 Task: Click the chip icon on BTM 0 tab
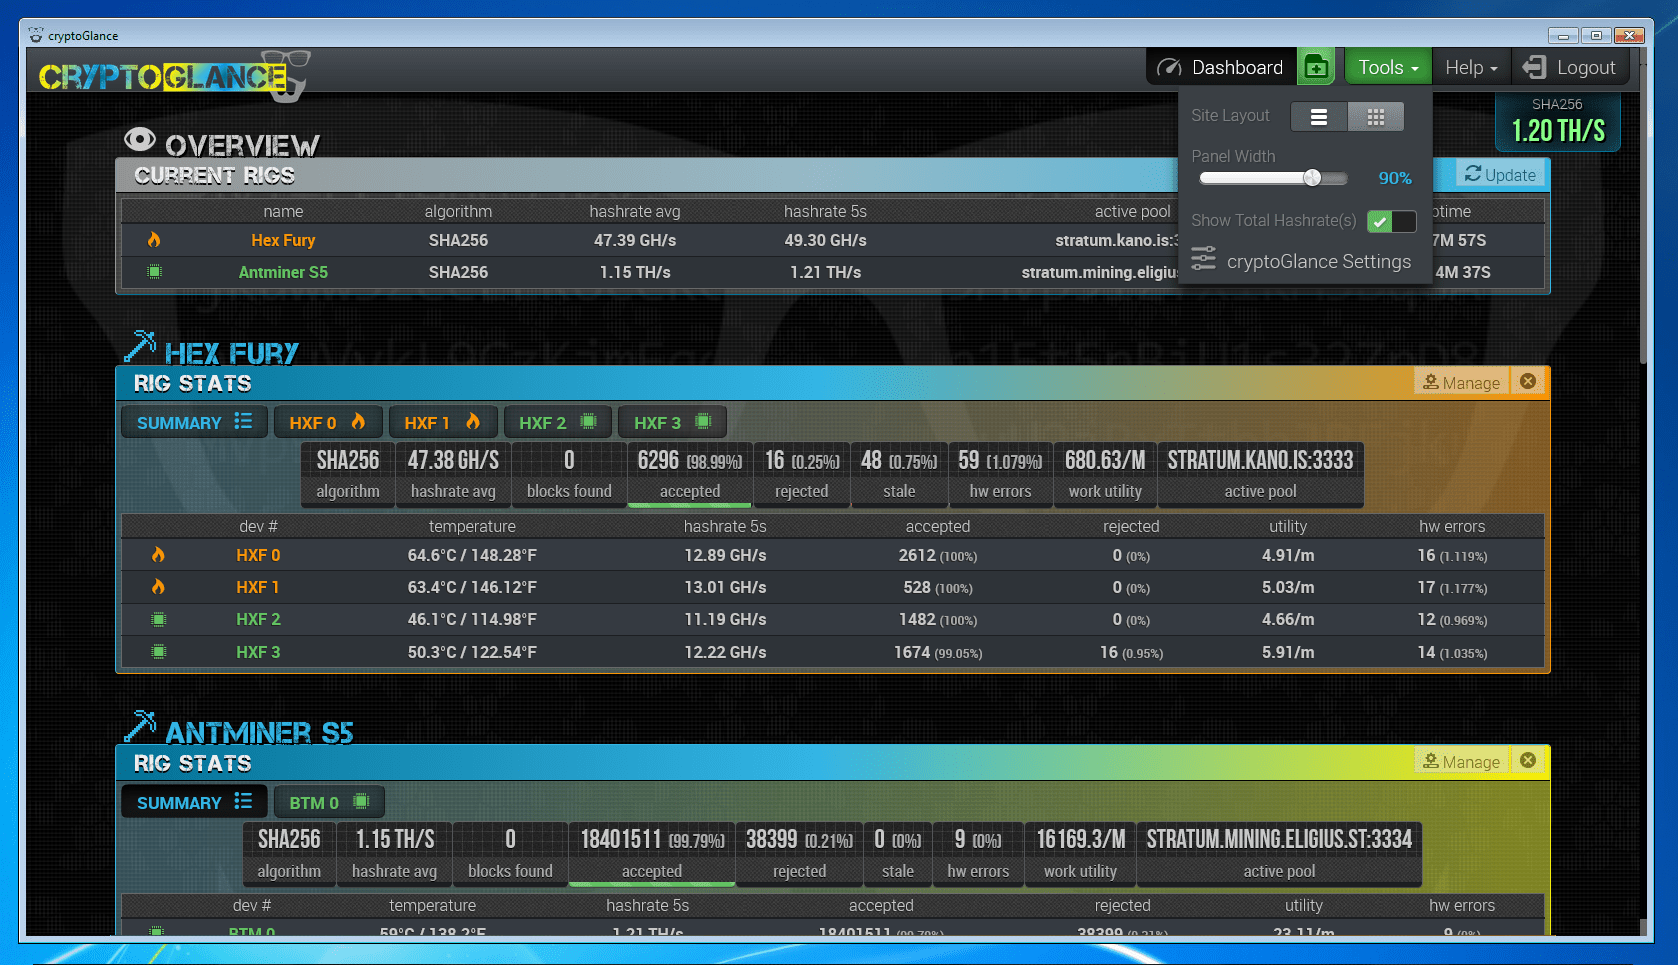click(x=361, y=801)
